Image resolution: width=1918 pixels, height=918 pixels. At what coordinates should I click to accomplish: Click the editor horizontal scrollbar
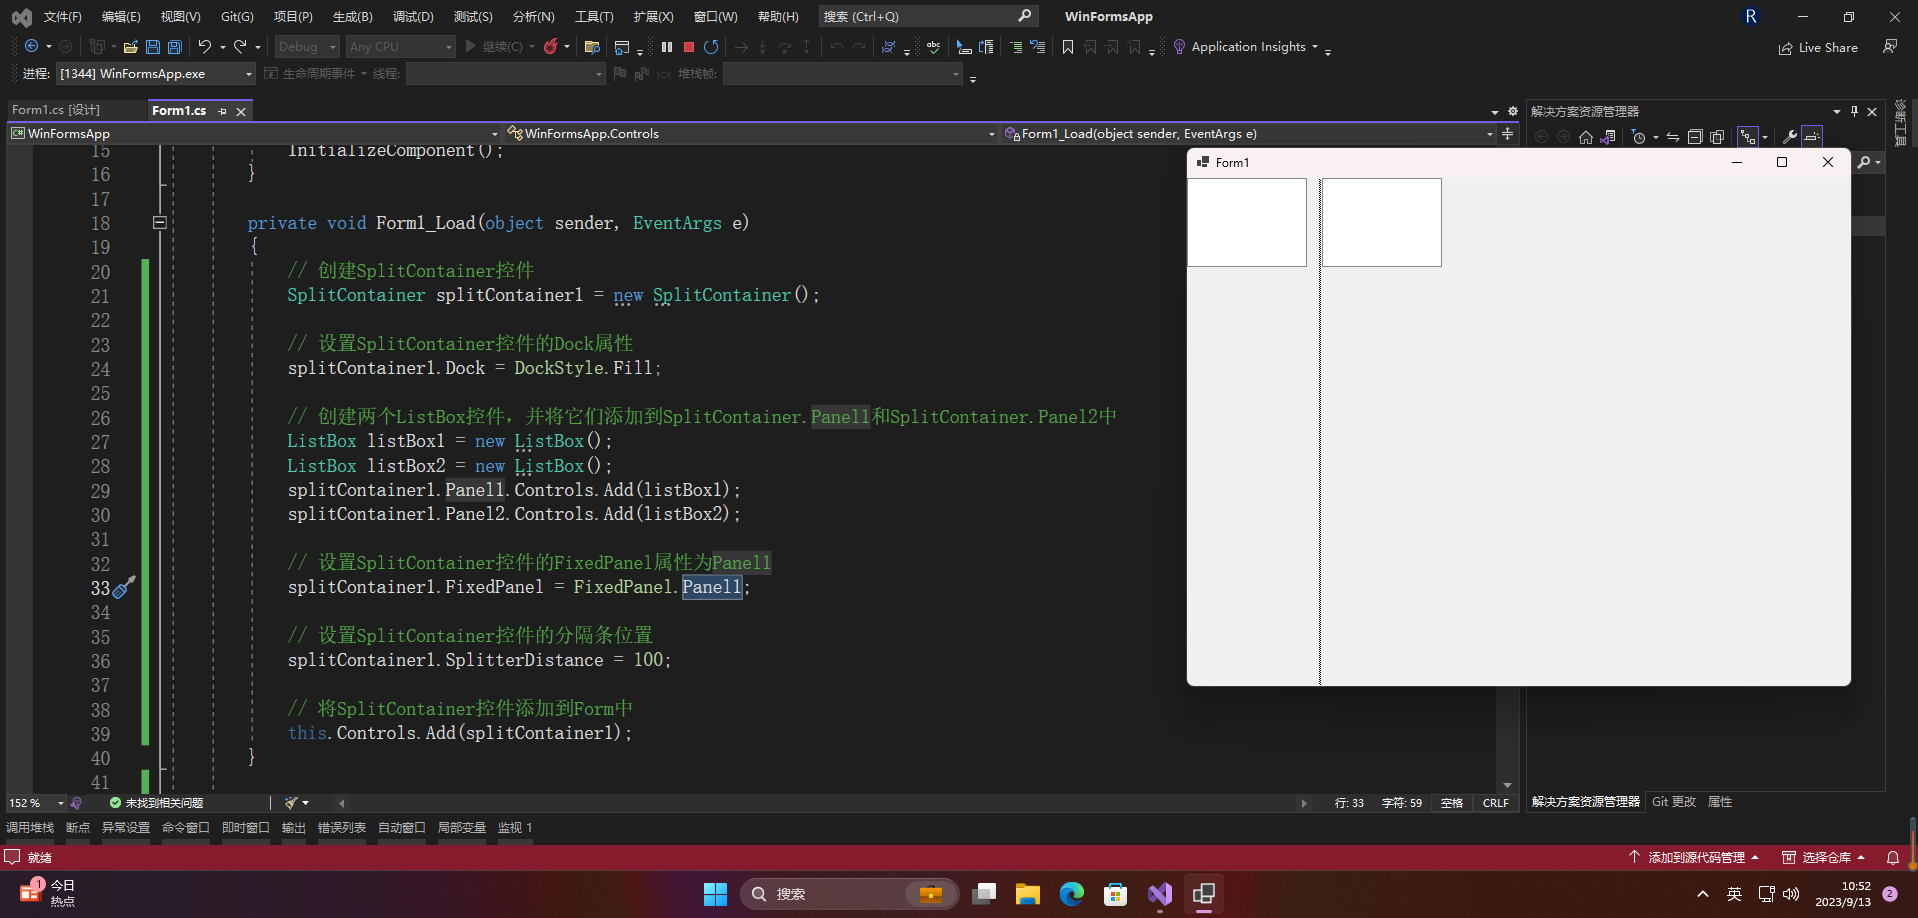[x=822, y=803]
